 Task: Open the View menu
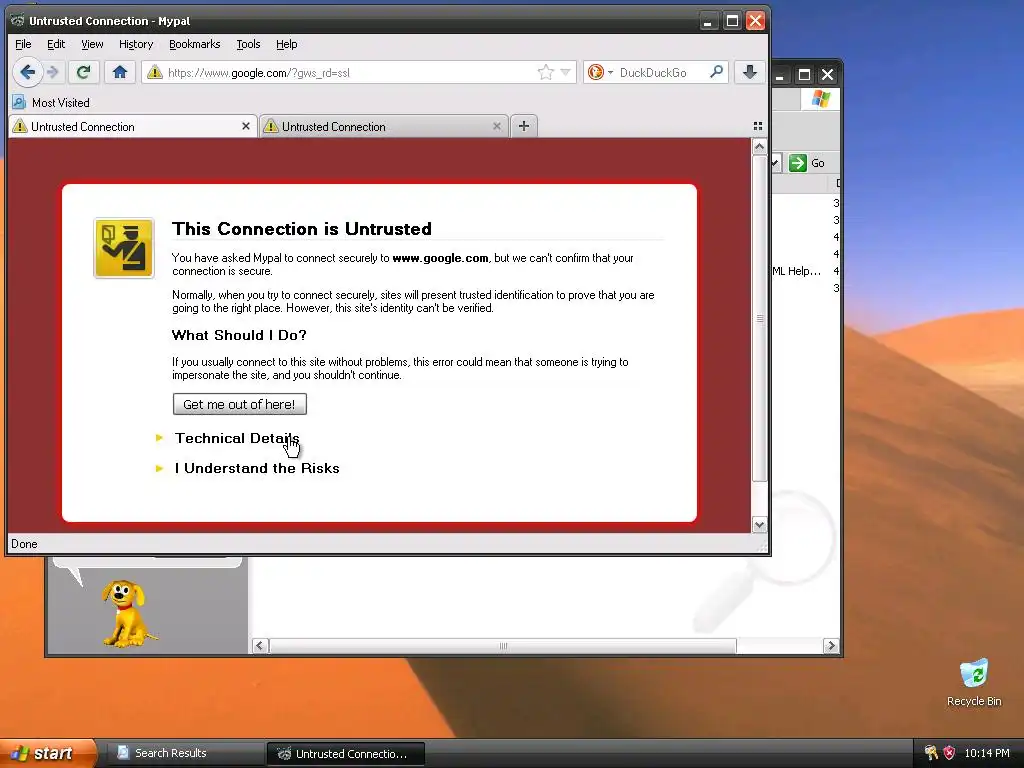point(92,44)
